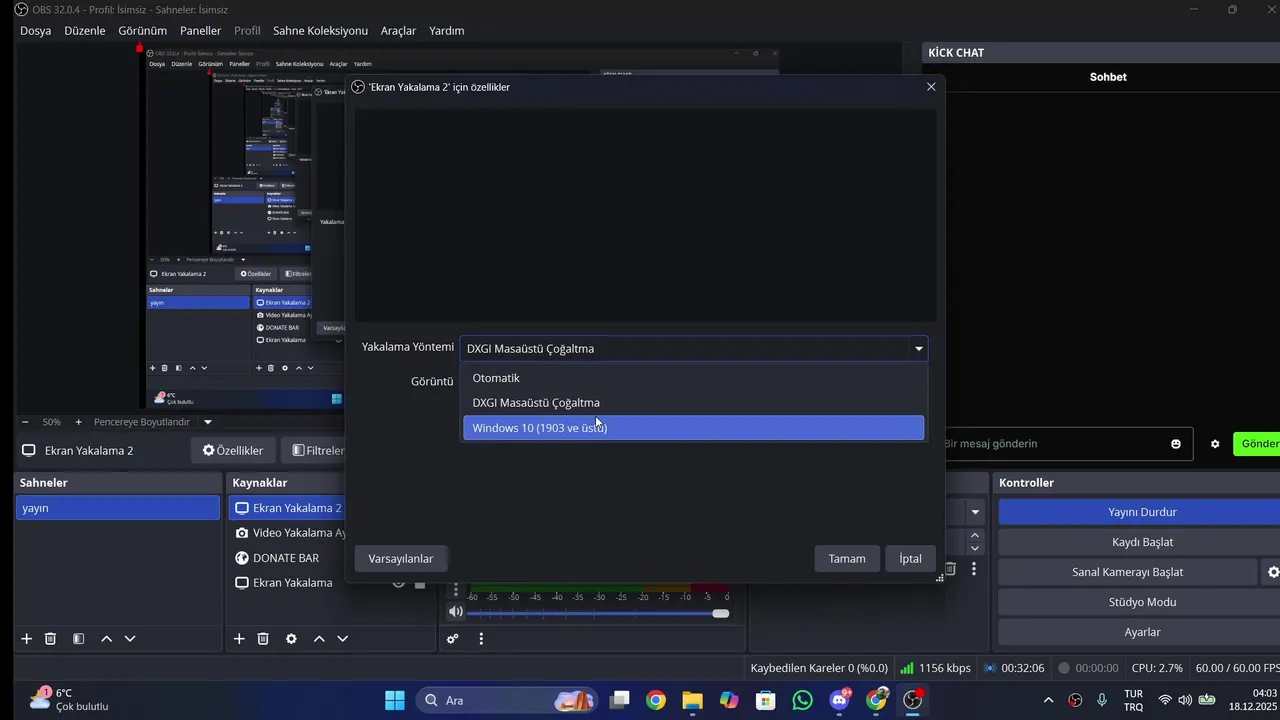The height and width of the screenshot is (720, 1280).
Task: Open emoji picker in chat box
Action: [x=1176, y=444]
